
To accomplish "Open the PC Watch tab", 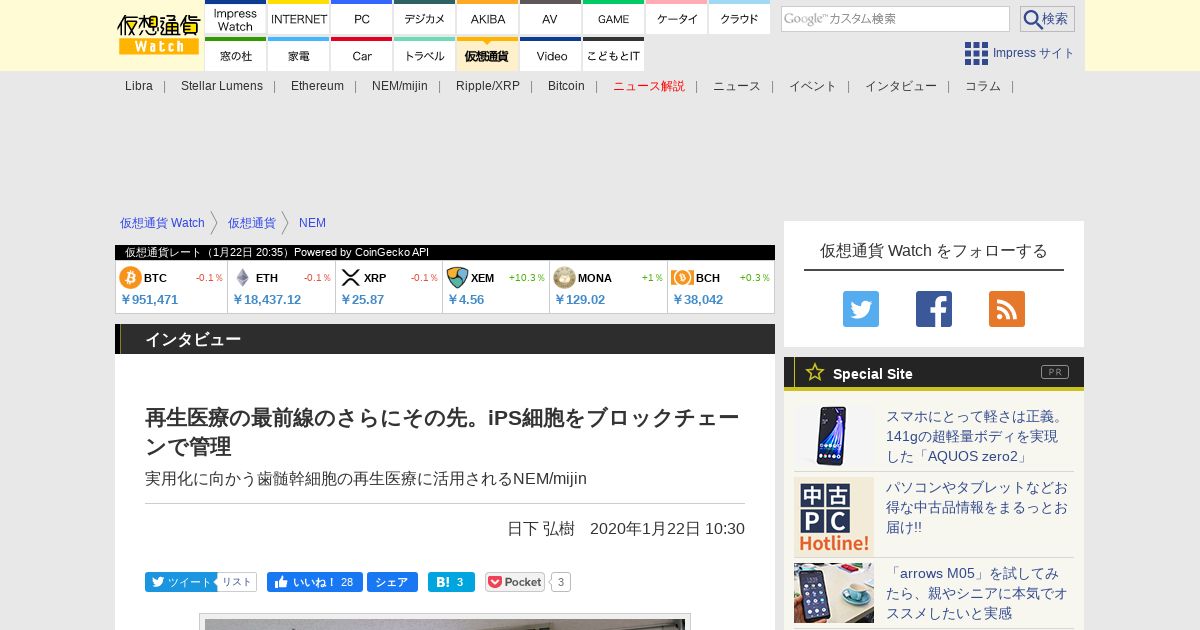I will 361,19.
